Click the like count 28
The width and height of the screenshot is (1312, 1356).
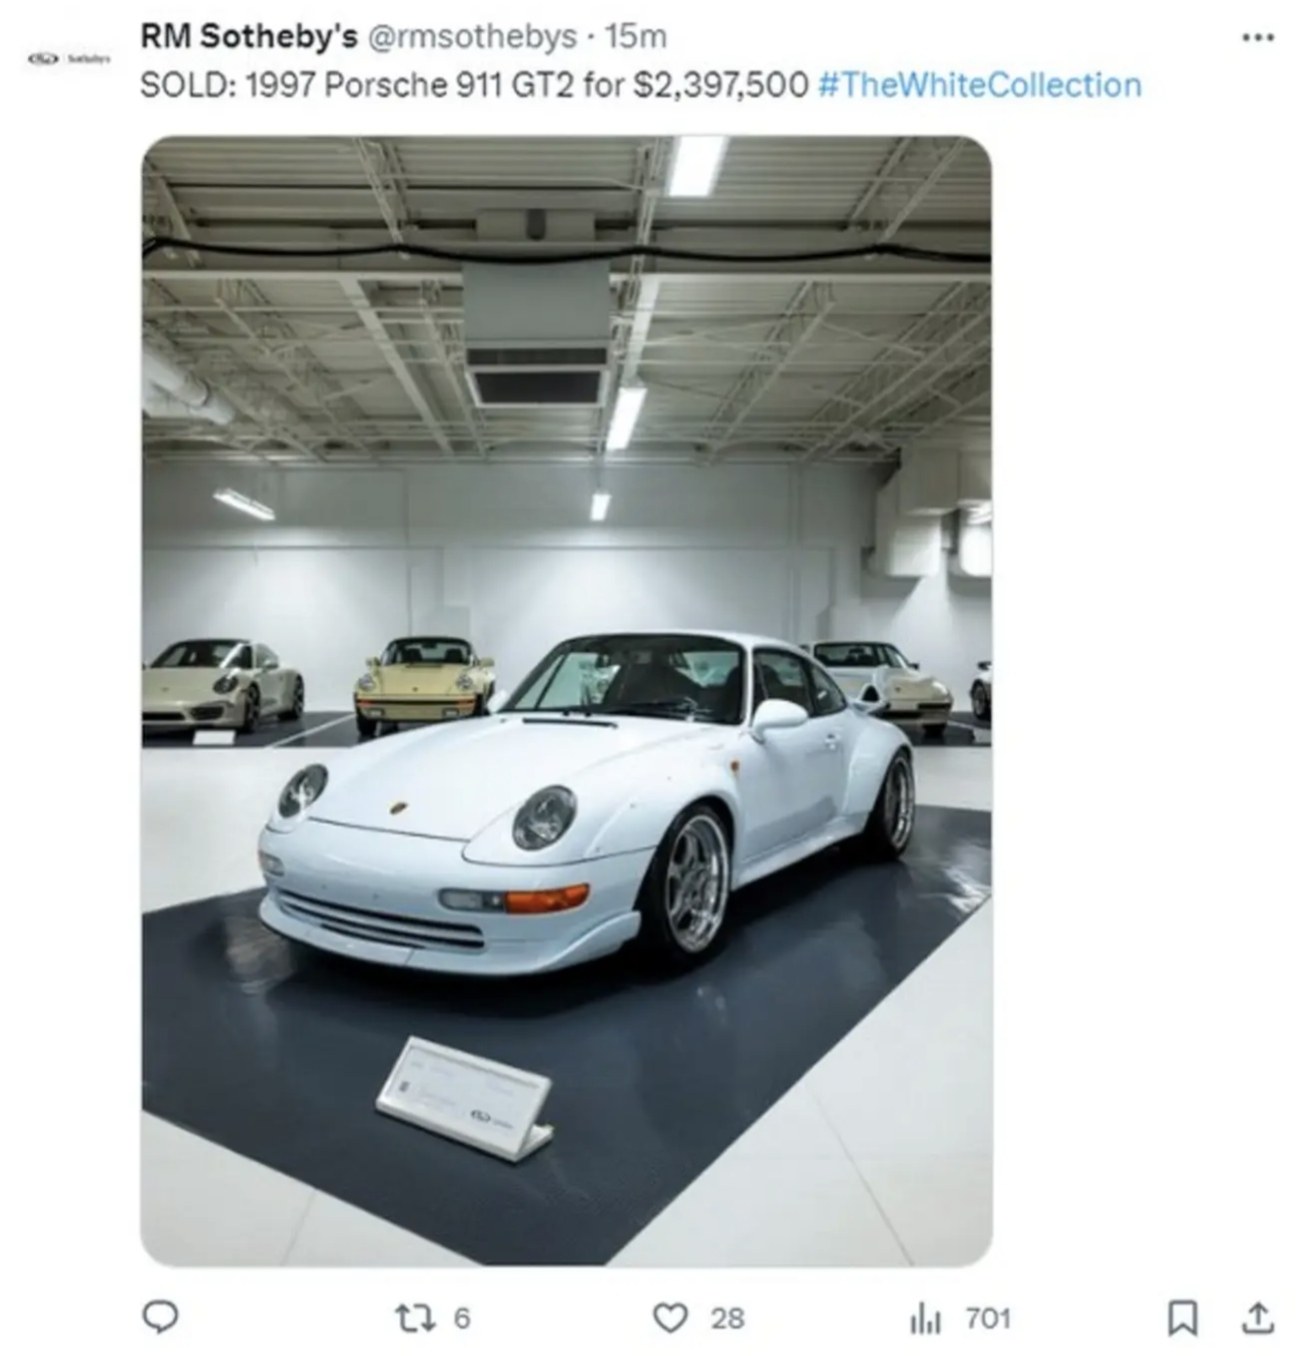[x=727, y=1318]
